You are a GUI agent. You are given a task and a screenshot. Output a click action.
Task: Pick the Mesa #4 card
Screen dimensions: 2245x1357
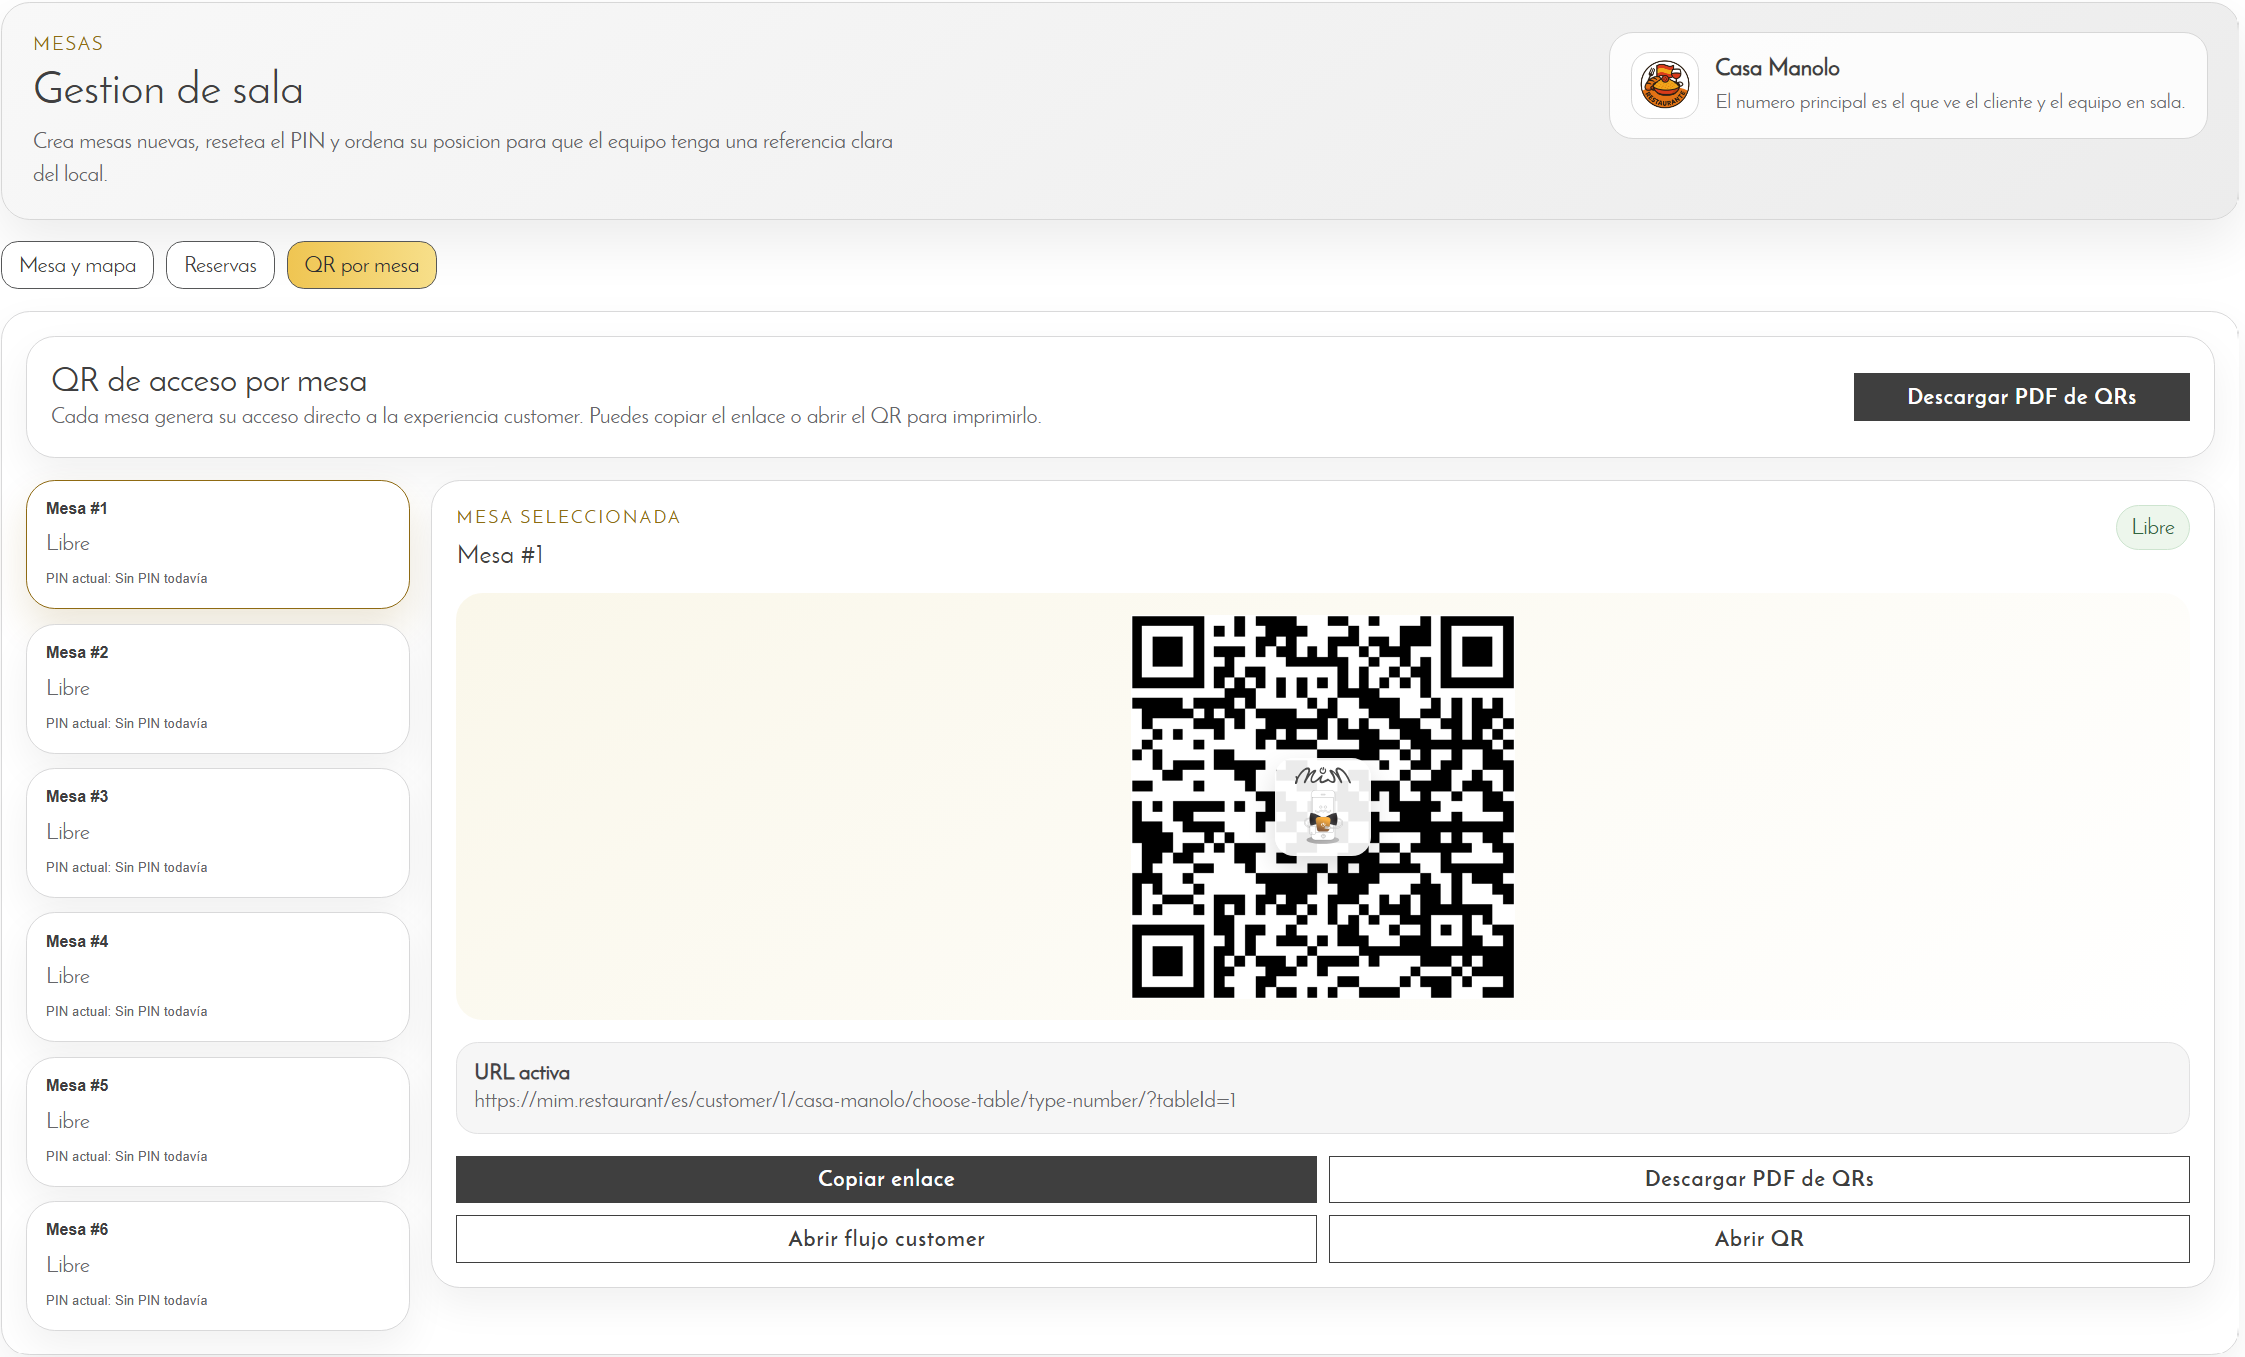(218, 977)
